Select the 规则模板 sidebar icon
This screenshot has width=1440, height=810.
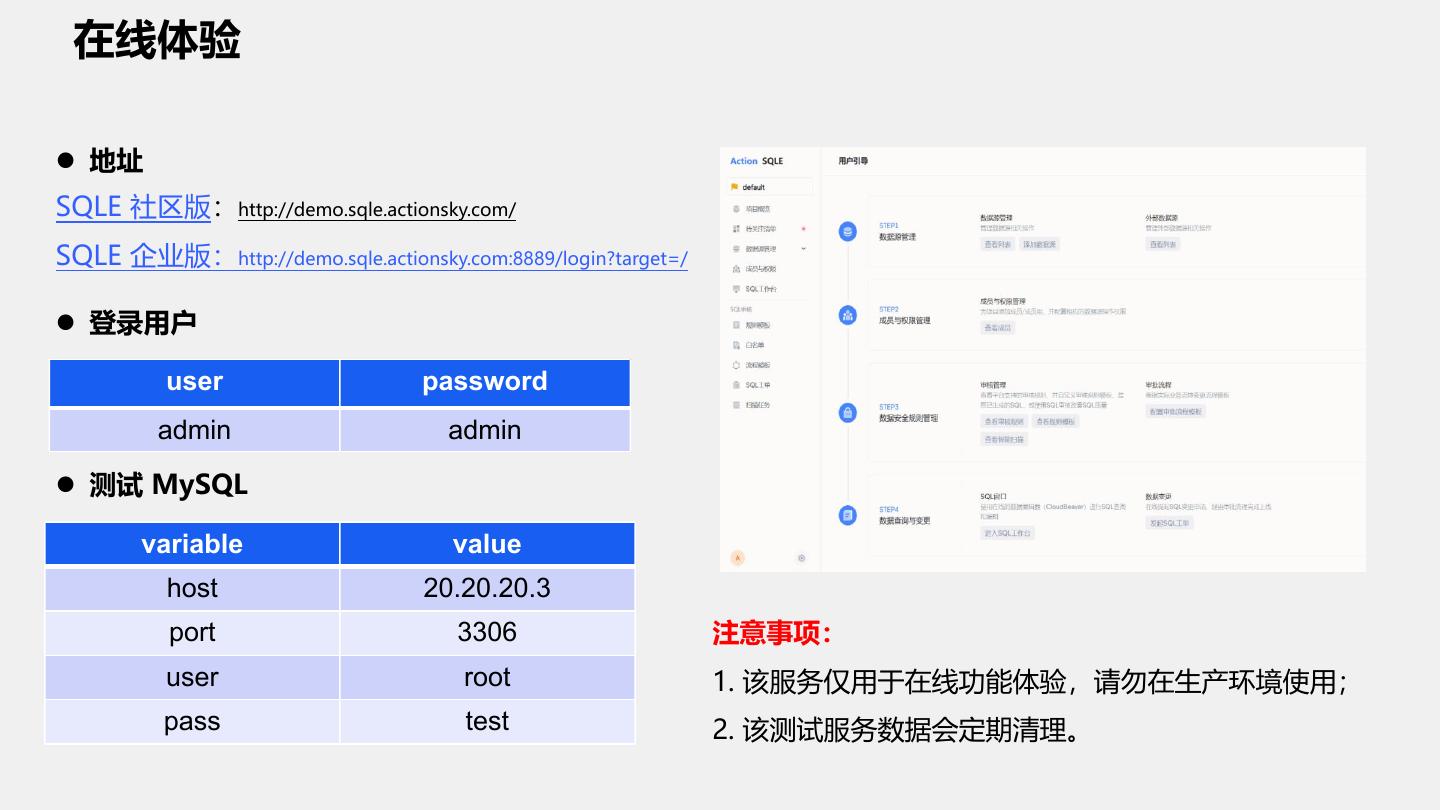tap(737, 325)
